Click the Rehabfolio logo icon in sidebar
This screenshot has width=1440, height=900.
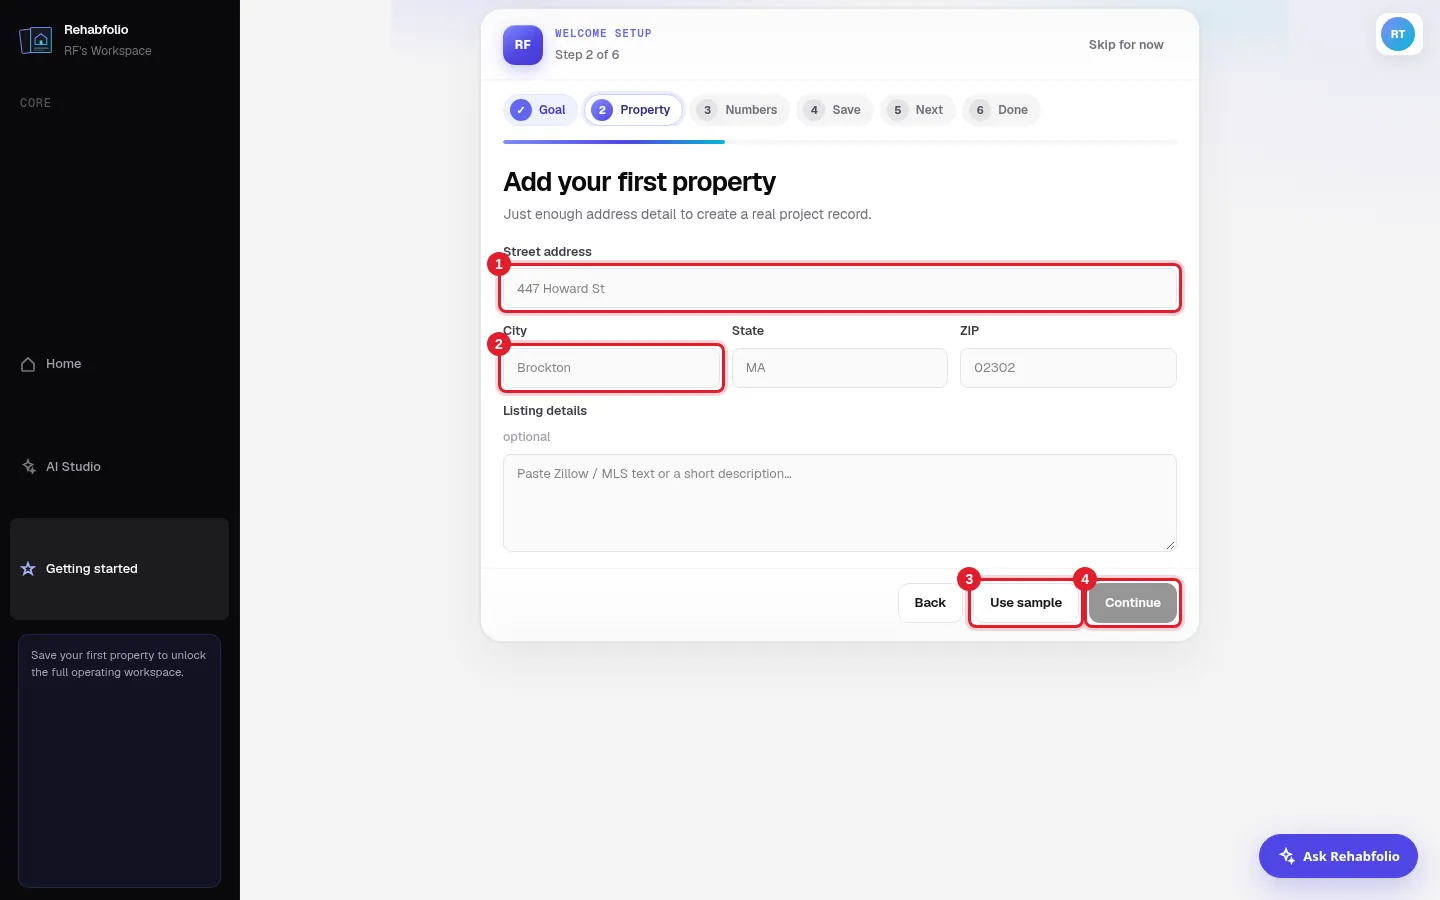click(x=36, y=40)
